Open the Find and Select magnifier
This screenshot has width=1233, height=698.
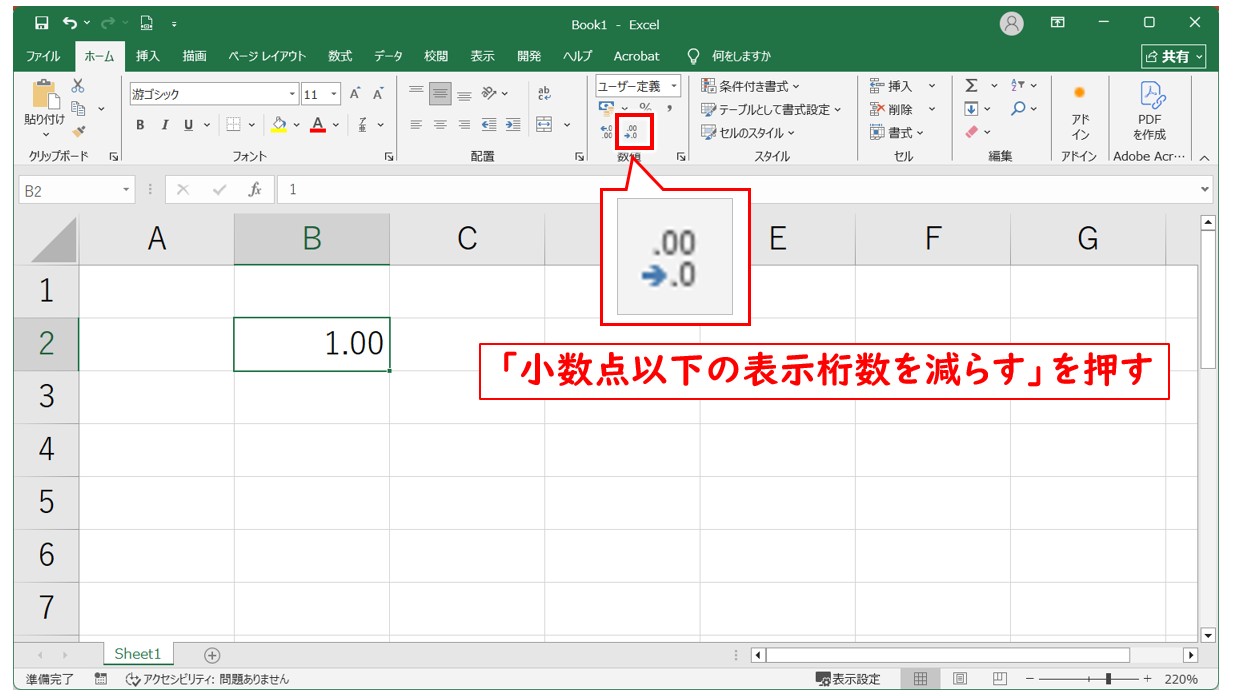tap(1018, 108)
